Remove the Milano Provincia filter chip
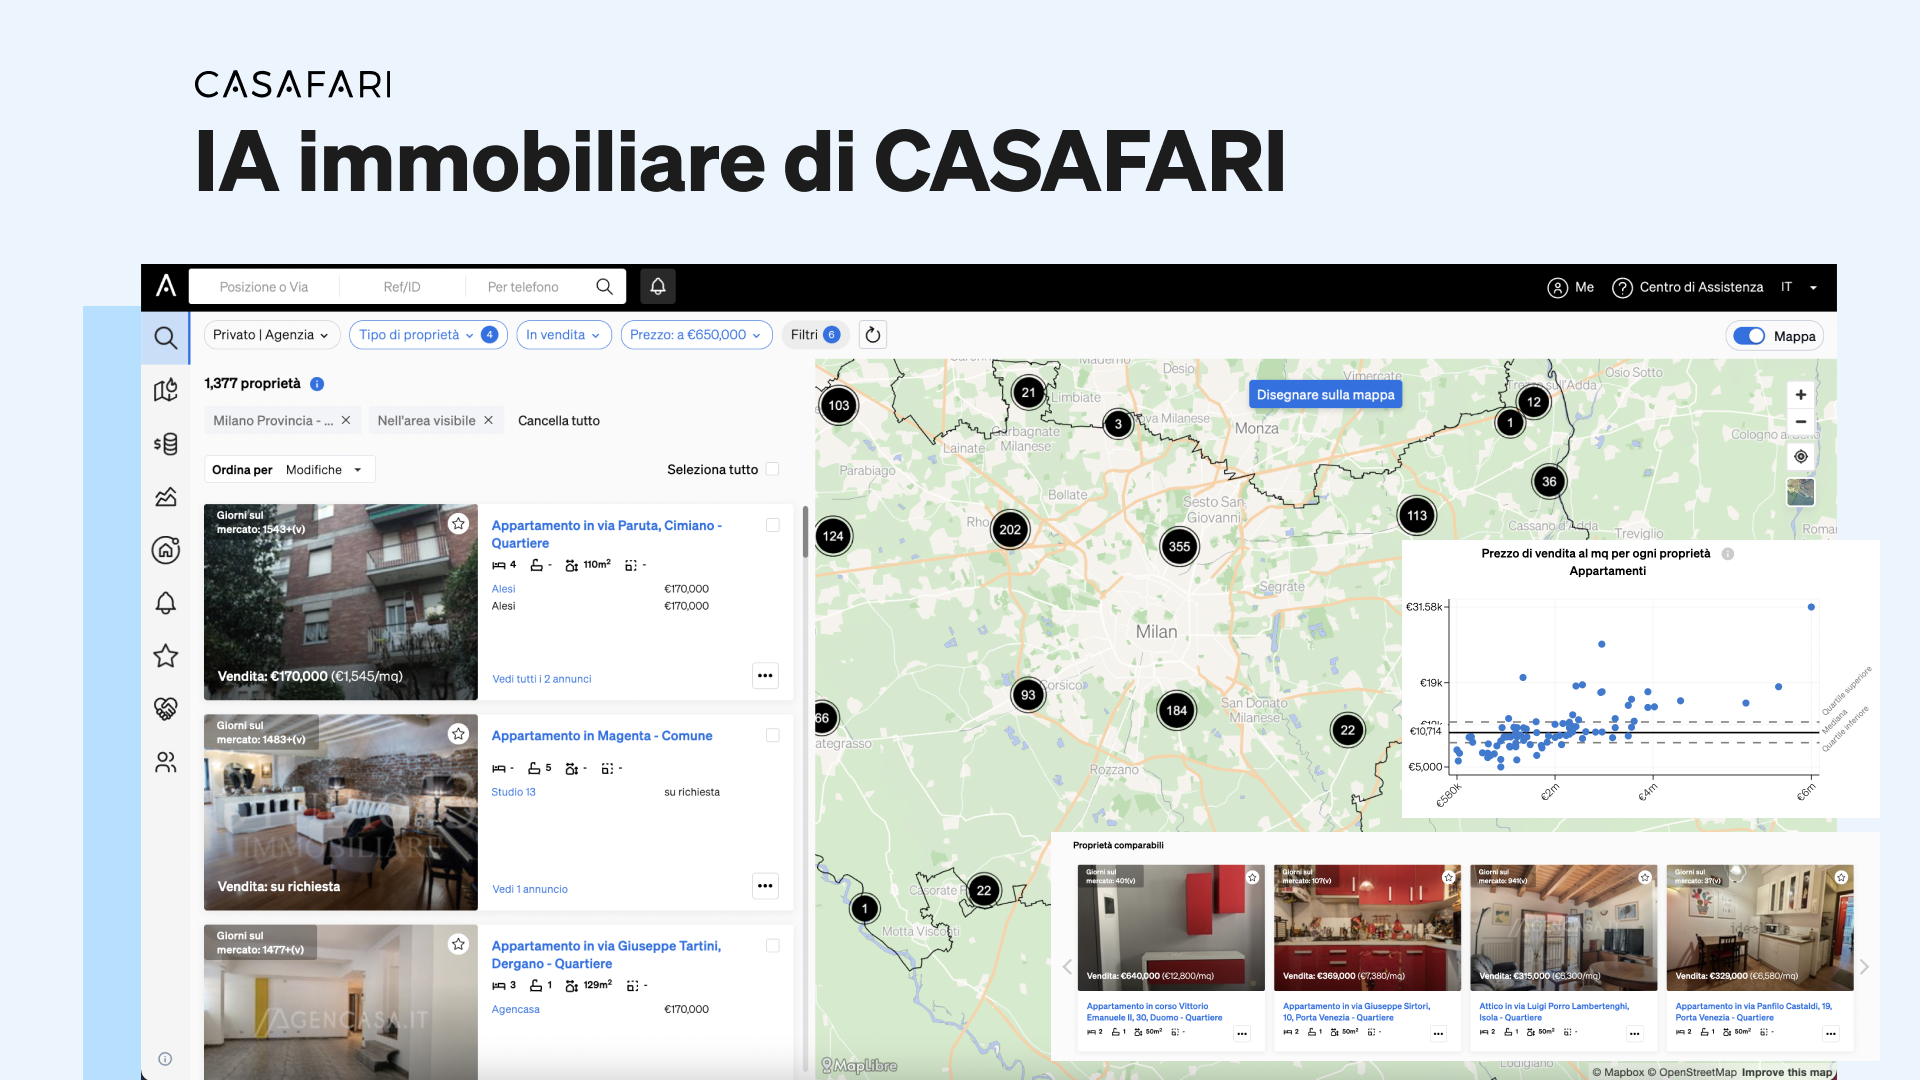 point(346,420)
